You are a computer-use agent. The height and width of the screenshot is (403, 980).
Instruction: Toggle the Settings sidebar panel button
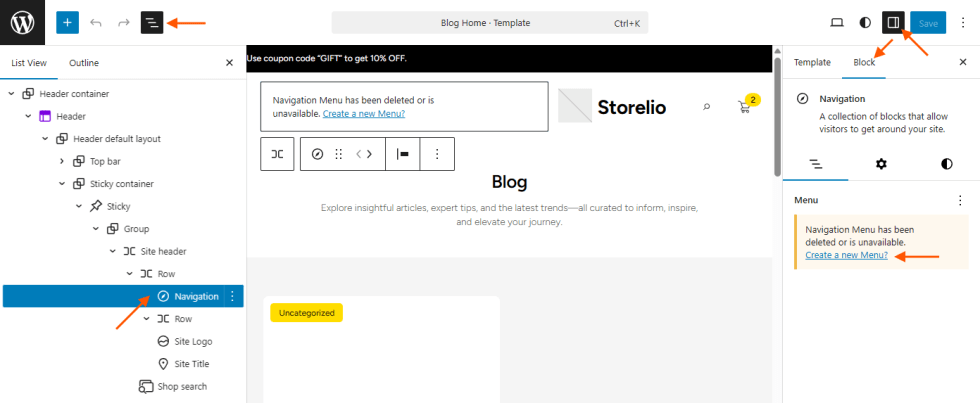pyautogui.click(x=894, y=22)
